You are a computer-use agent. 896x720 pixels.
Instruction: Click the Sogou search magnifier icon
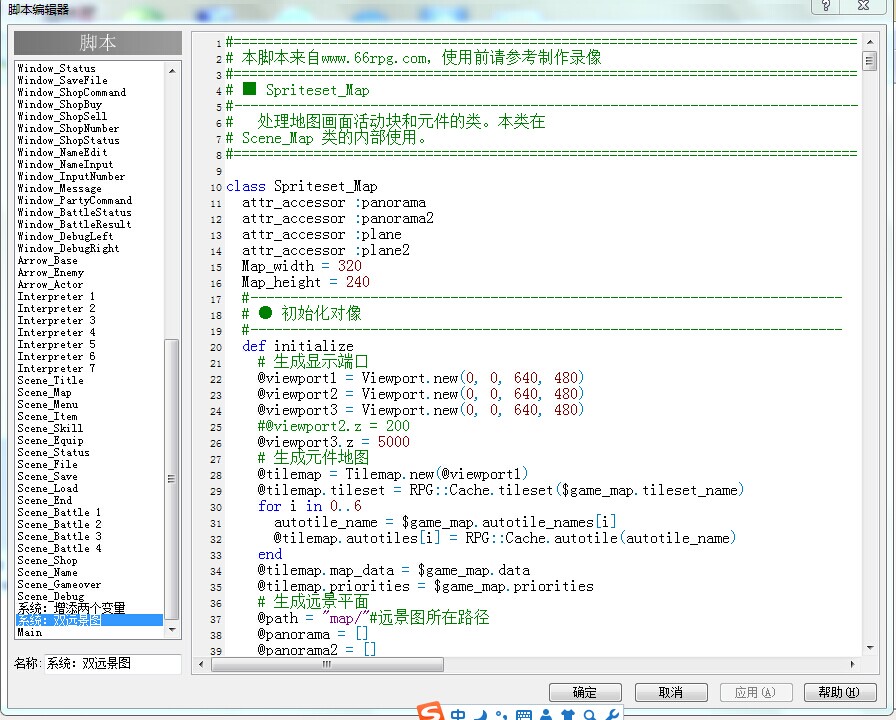click(590, 715)
